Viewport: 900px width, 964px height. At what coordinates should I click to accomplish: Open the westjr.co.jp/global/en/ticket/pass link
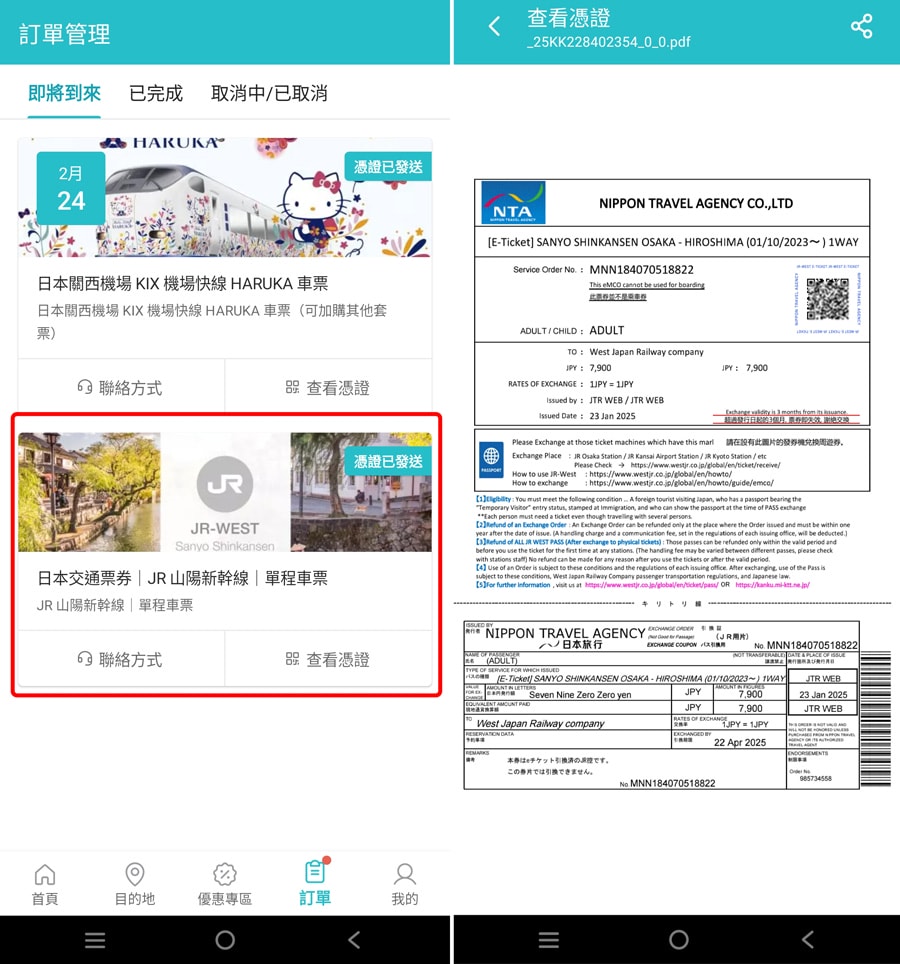pos(651,585)
